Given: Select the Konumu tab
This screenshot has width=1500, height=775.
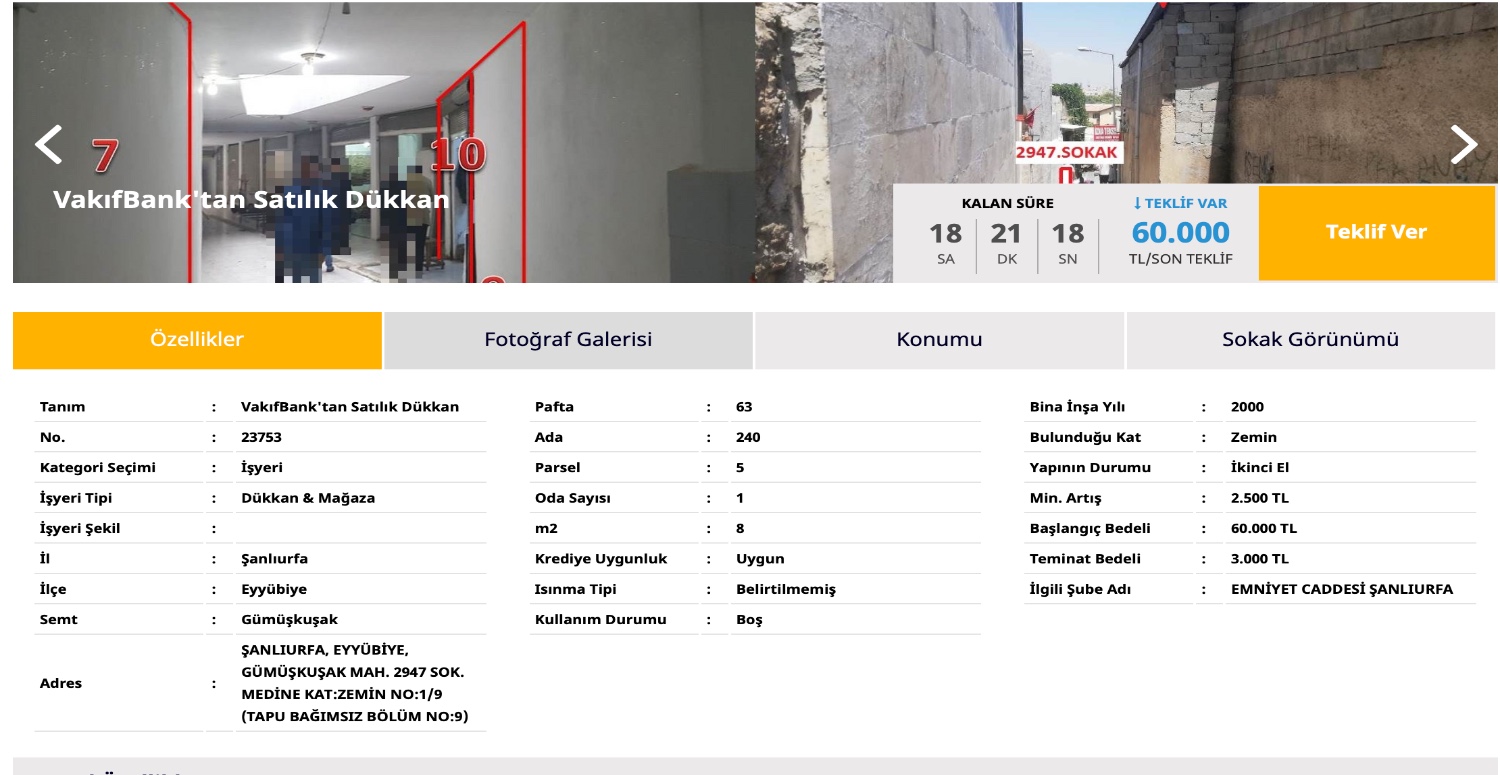Looking at the screenshot, I should pyautogui.click(x=939, y=340).
